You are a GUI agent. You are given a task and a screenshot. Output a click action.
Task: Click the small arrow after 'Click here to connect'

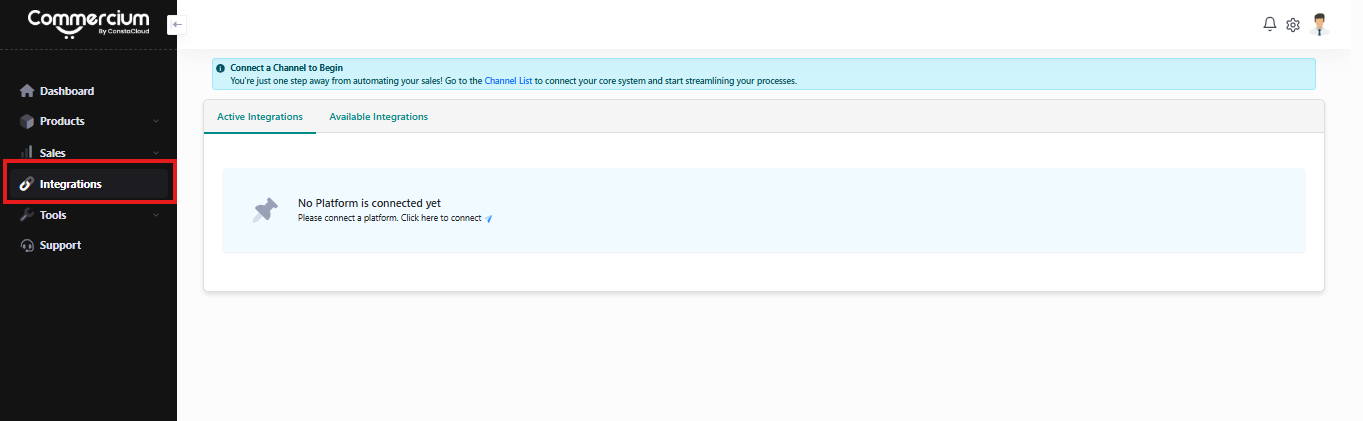click(489, 218)
